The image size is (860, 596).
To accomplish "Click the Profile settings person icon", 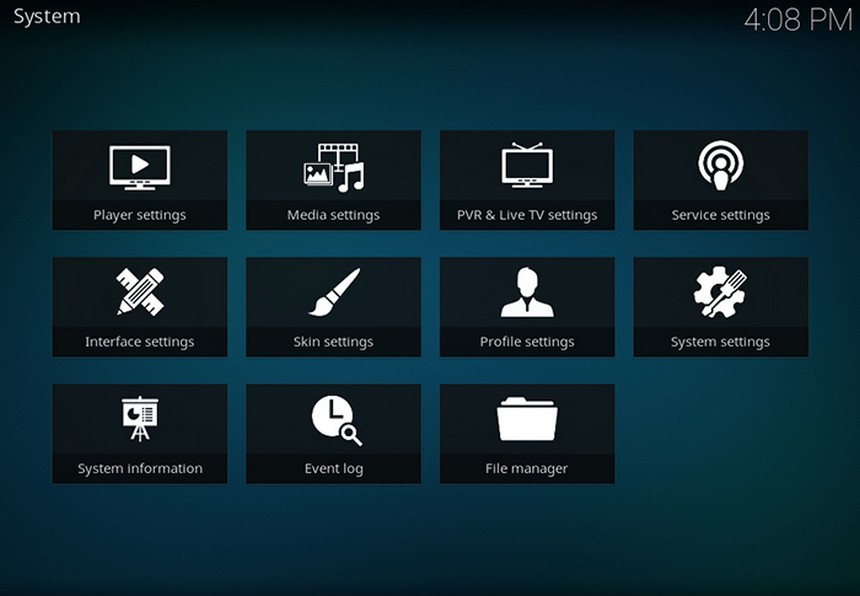I will pyautogui.click(x=527, y=292).
